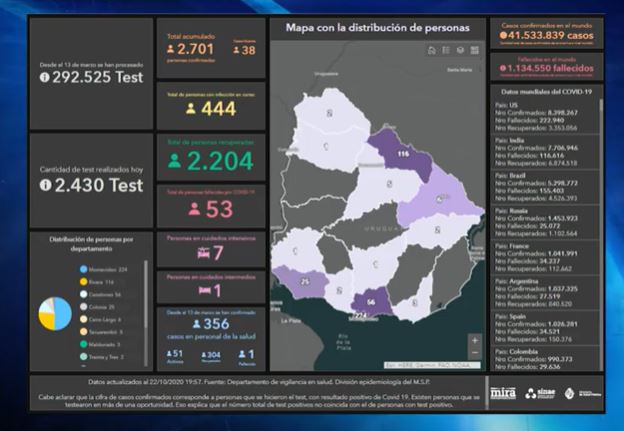Screen dimensions: 624x431
Task: Click the department legend scrollbar
Action: (x=147, y=300)
